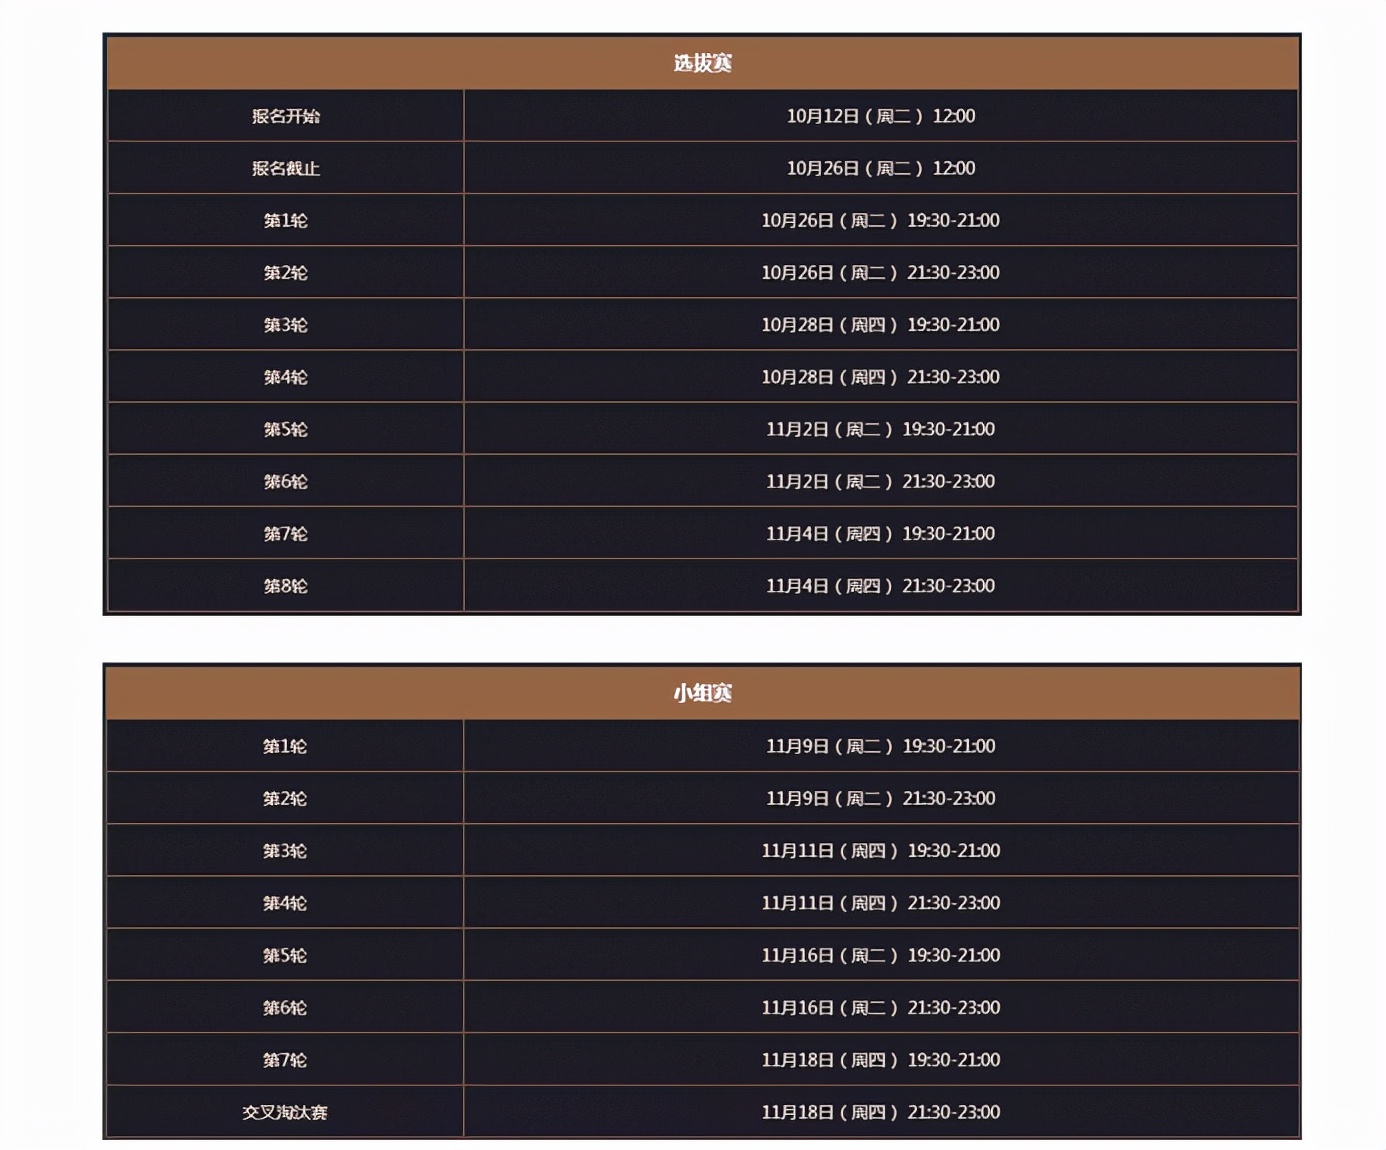Select 第1轮 label in the 小组赛 table
This screenshot has height=1150, width=1386.
285,746
